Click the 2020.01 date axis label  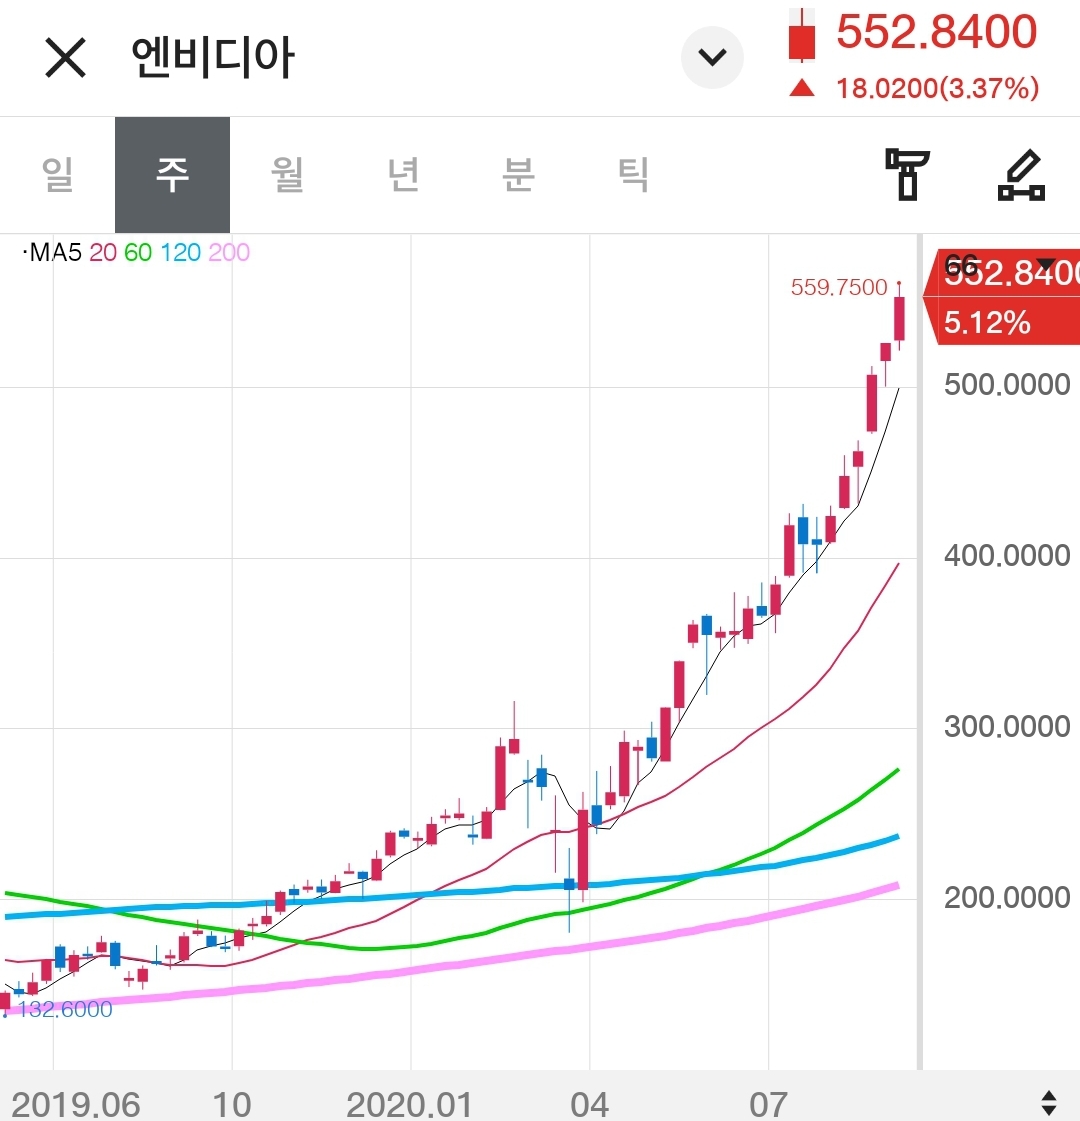(410, 1105)
